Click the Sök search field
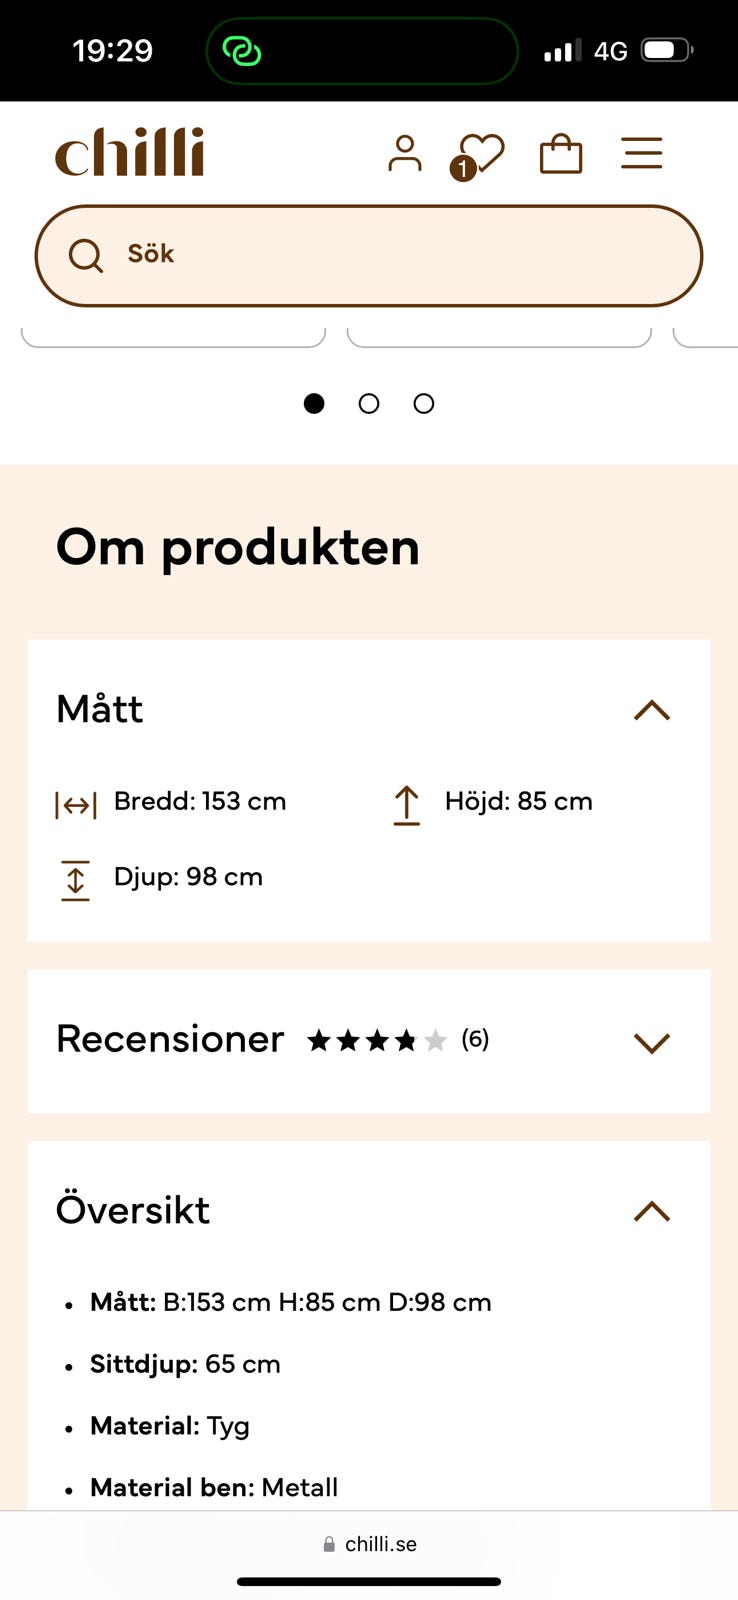 pos(369,256)
